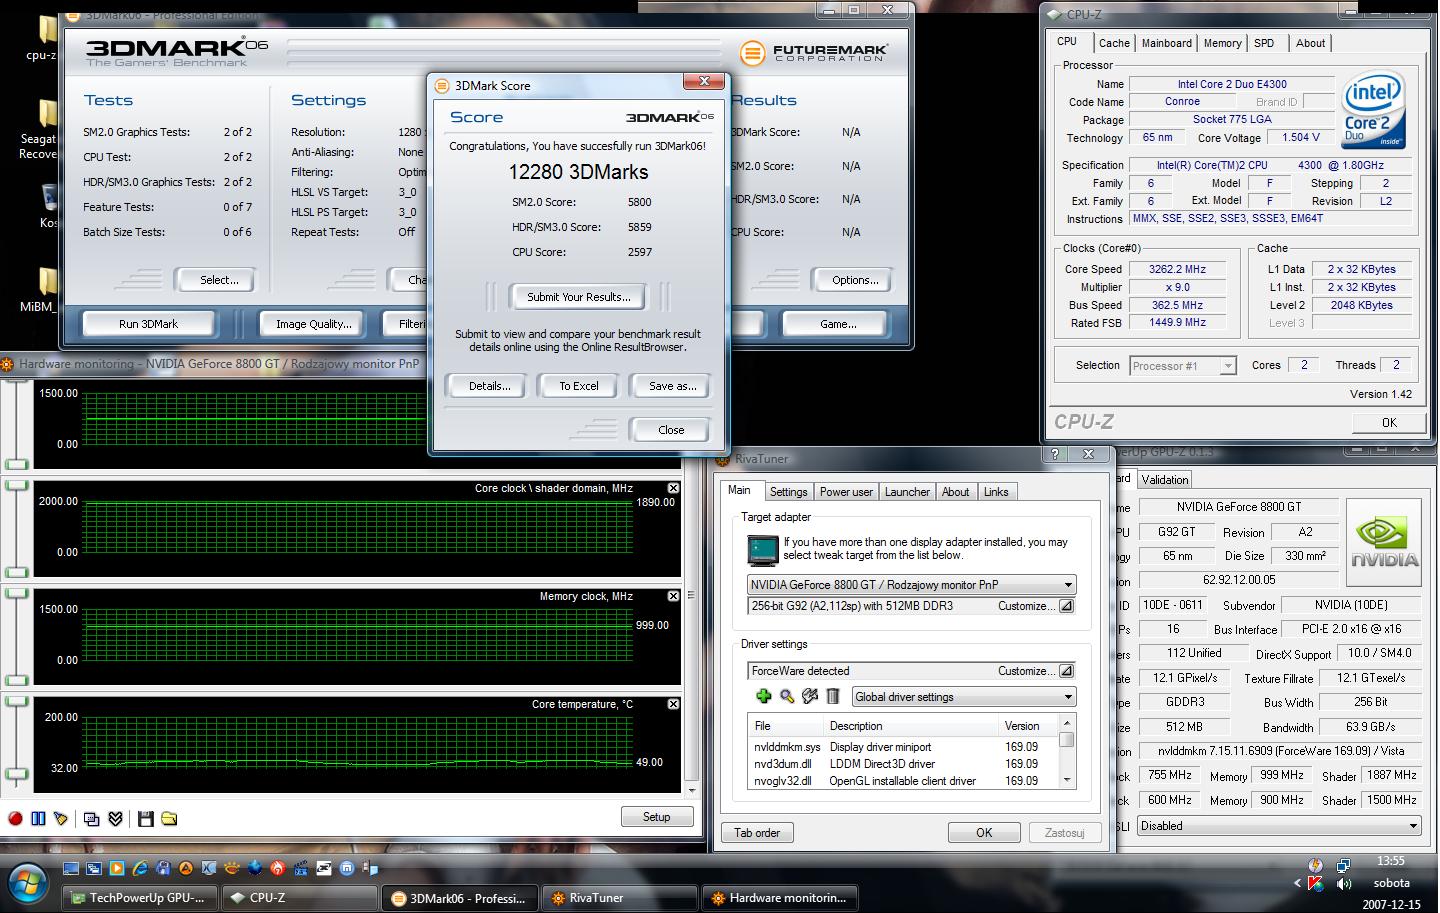Click the floppy disk save icon in Hardware monitoring

coord(146,819)
